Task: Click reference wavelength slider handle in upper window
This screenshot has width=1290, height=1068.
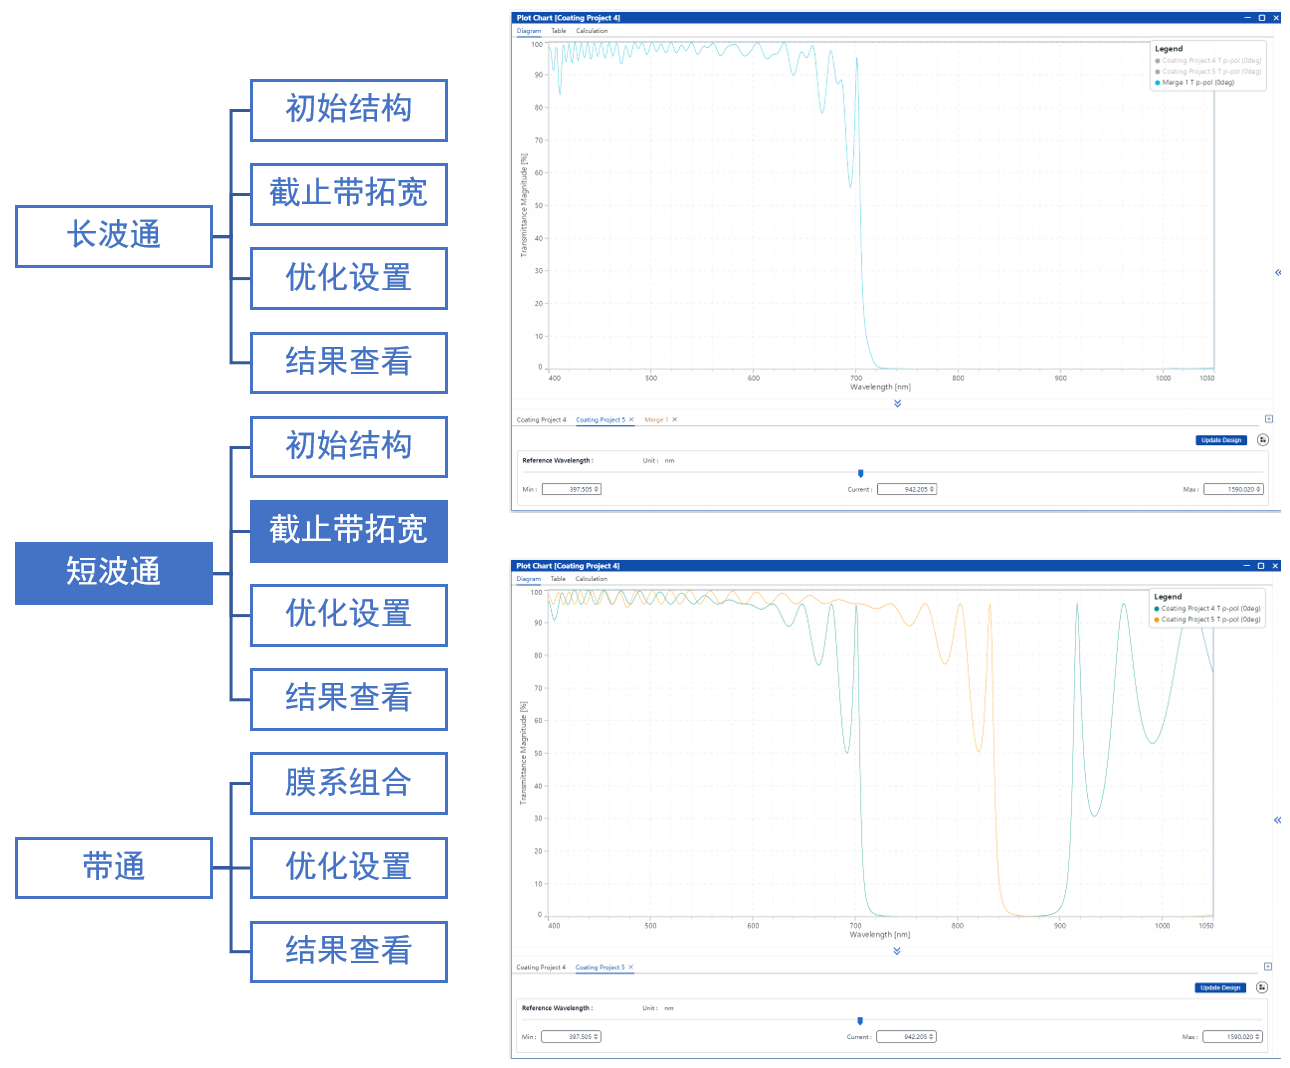Action: [860, 474]
